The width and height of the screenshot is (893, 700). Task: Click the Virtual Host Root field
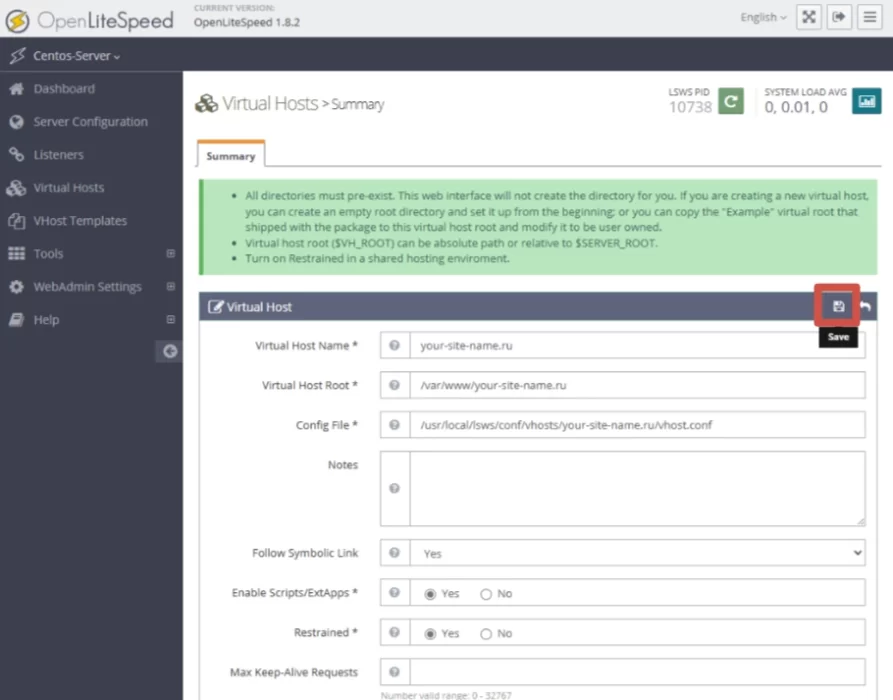click(637, 385)
